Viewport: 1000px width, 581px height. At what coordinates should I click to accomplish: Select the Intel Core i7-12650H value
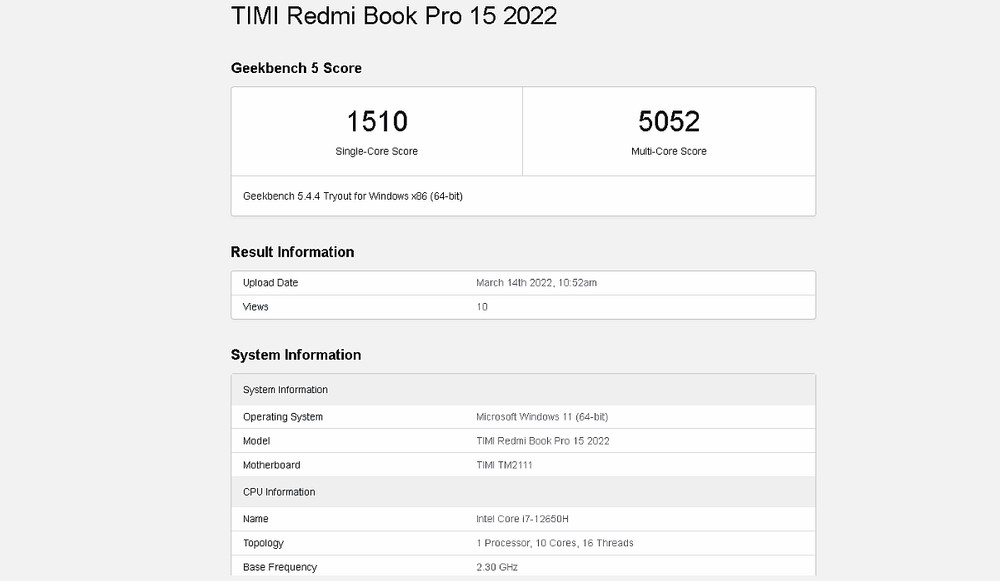point(522,518)
